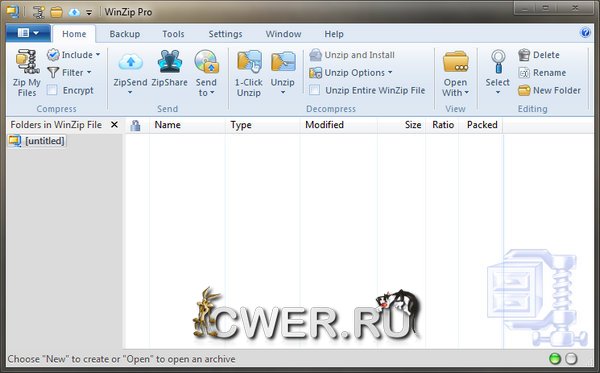Click the lock encryption column icon

coord(135,125)
